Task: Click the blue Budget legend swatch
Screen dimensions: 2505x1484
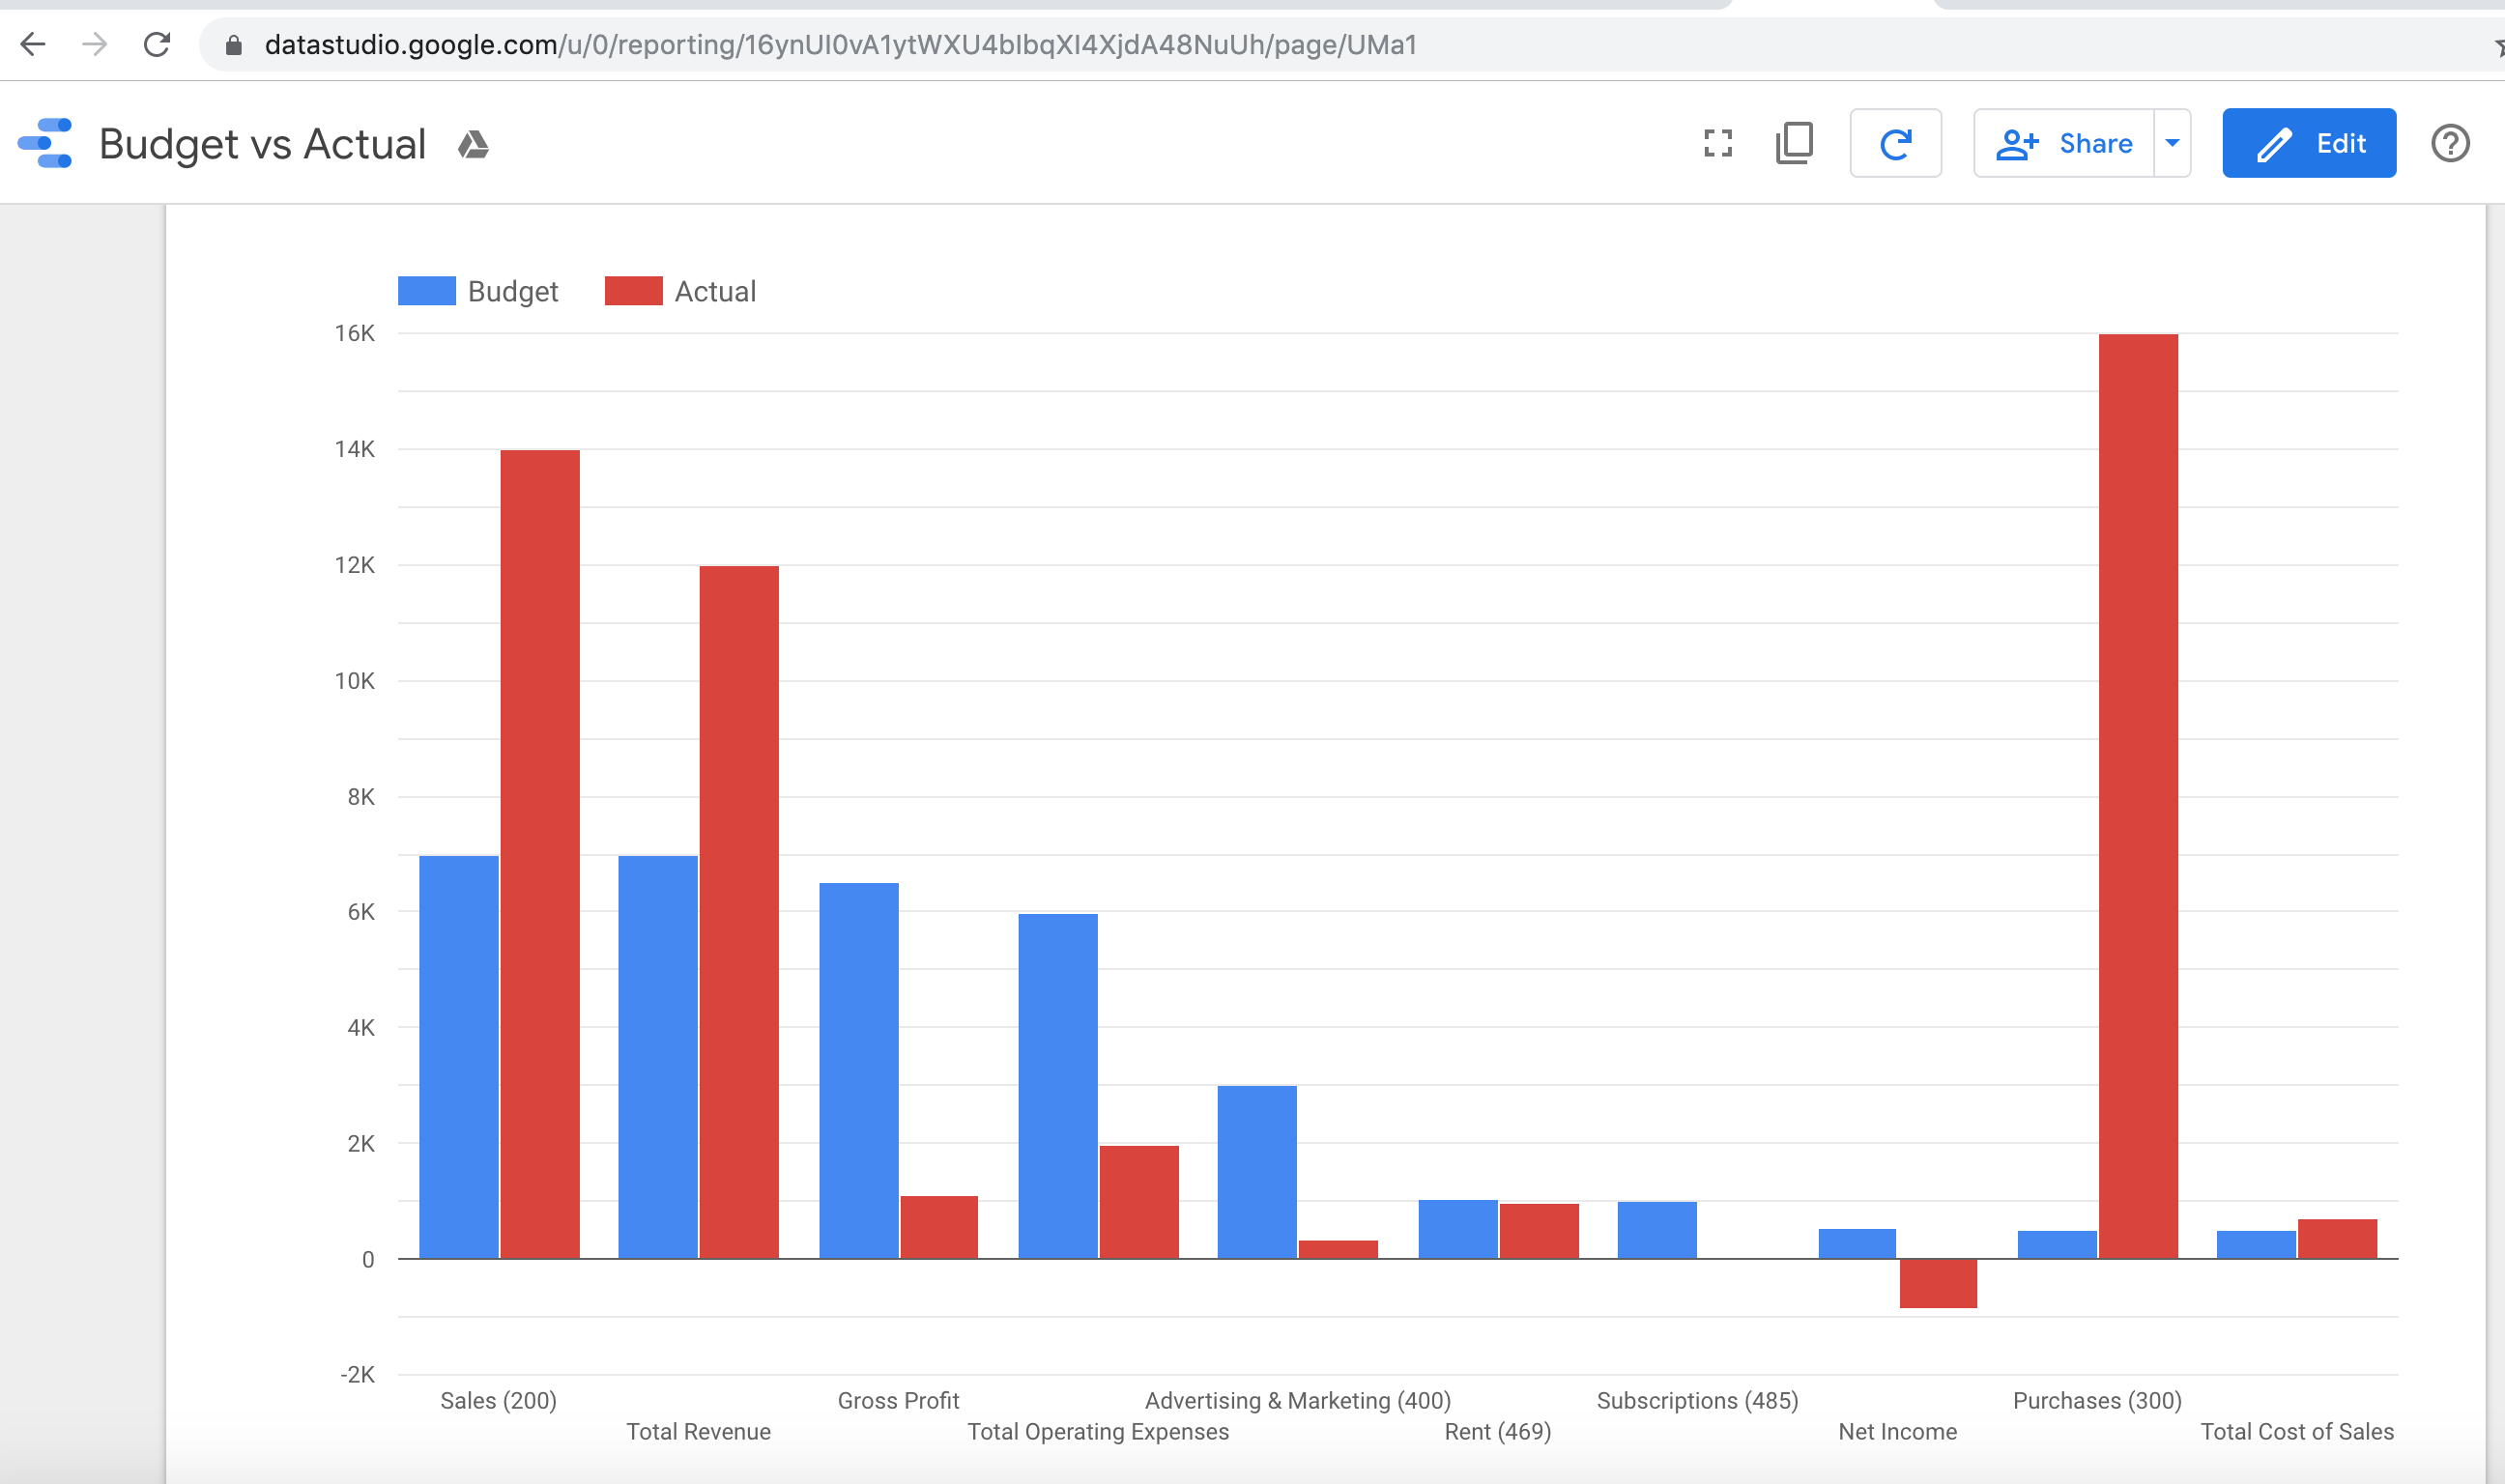Action: [x=427, y=291]
